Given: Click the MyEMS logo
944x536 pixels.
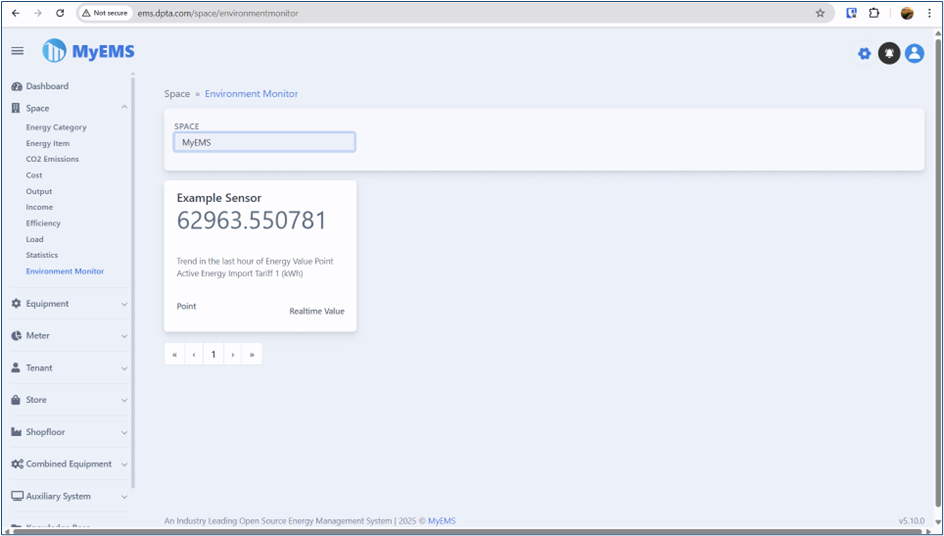Looking at the screenshot, I should point(88,51).
